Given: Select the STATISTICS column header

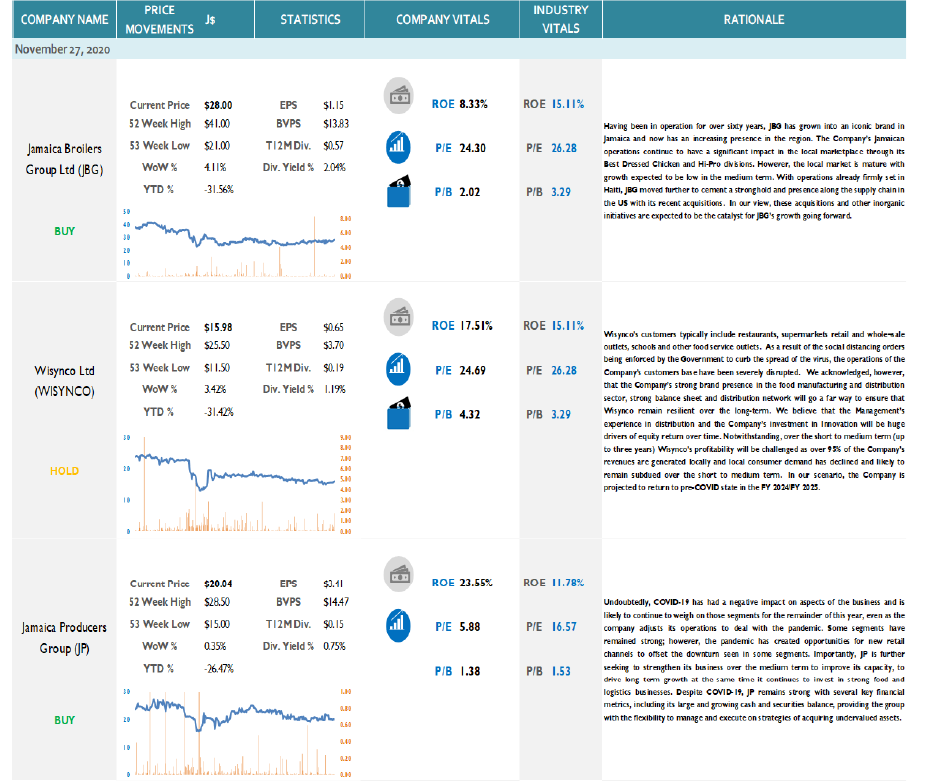Looking at the screenshot, I should pos(310,20).
